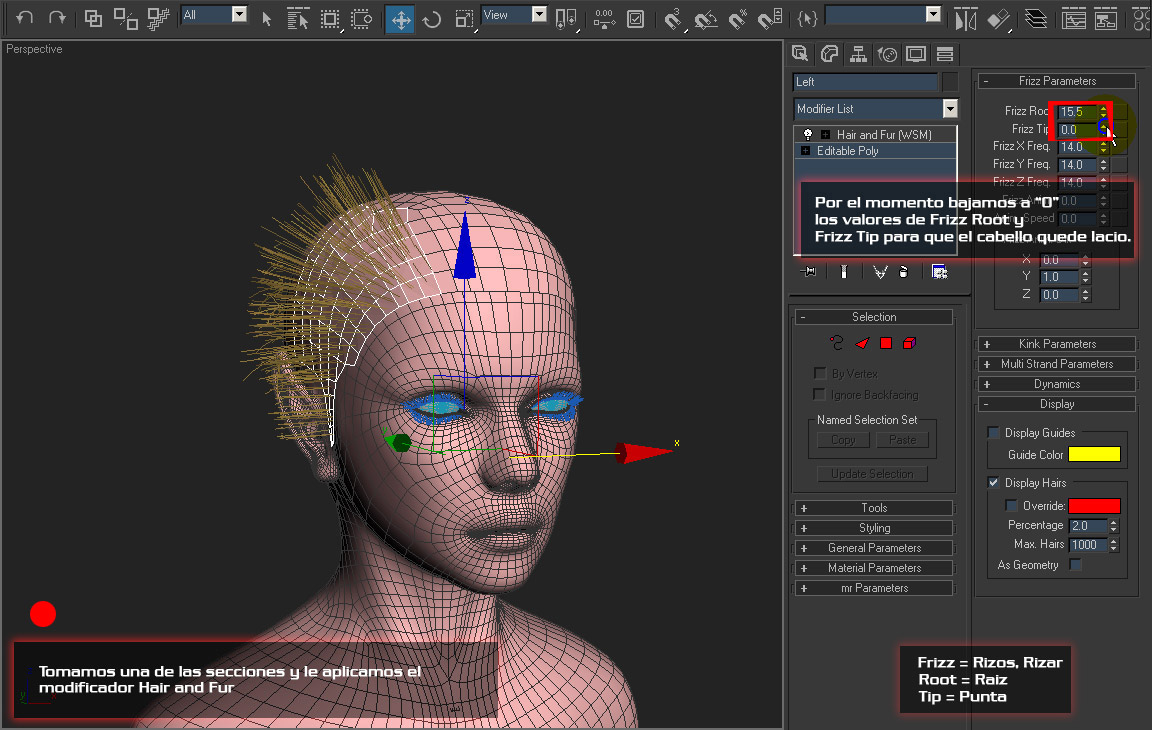
Task: Enable As Geometry checkbox
Action: click(1076, 564)
